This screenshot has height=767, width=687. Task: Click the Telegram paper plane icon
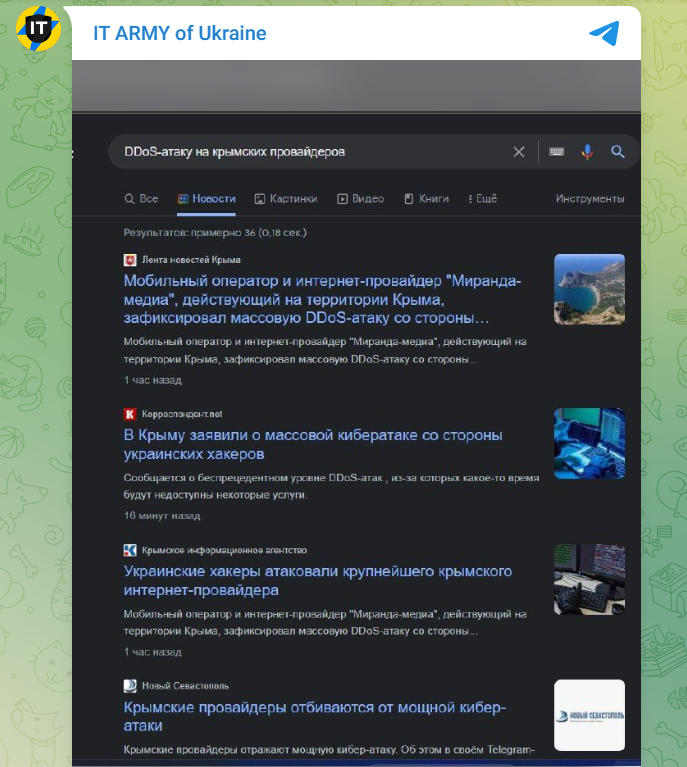604,33
